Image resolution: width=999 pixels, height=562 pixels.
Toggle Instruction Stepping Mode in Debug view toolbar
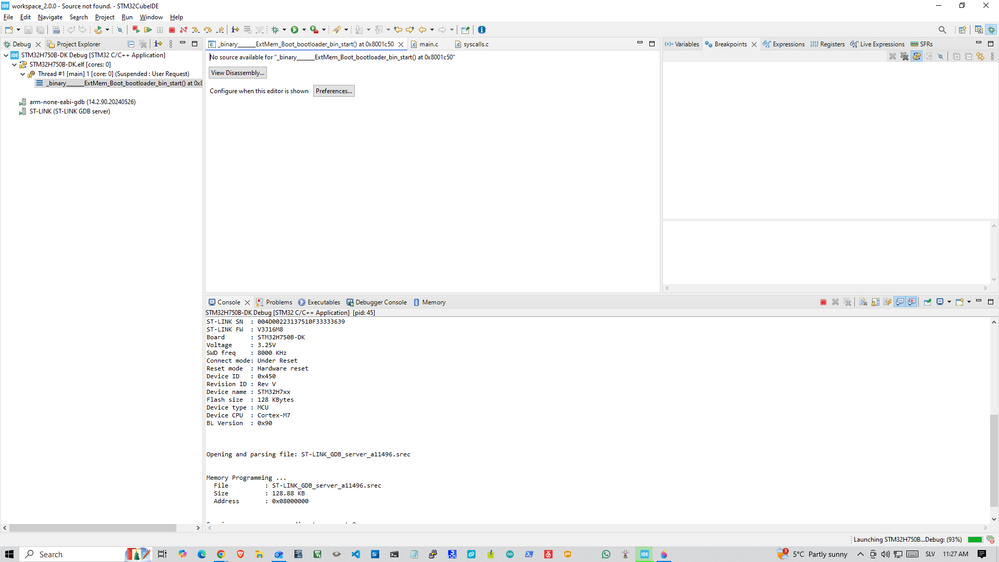tap(158, 44)
